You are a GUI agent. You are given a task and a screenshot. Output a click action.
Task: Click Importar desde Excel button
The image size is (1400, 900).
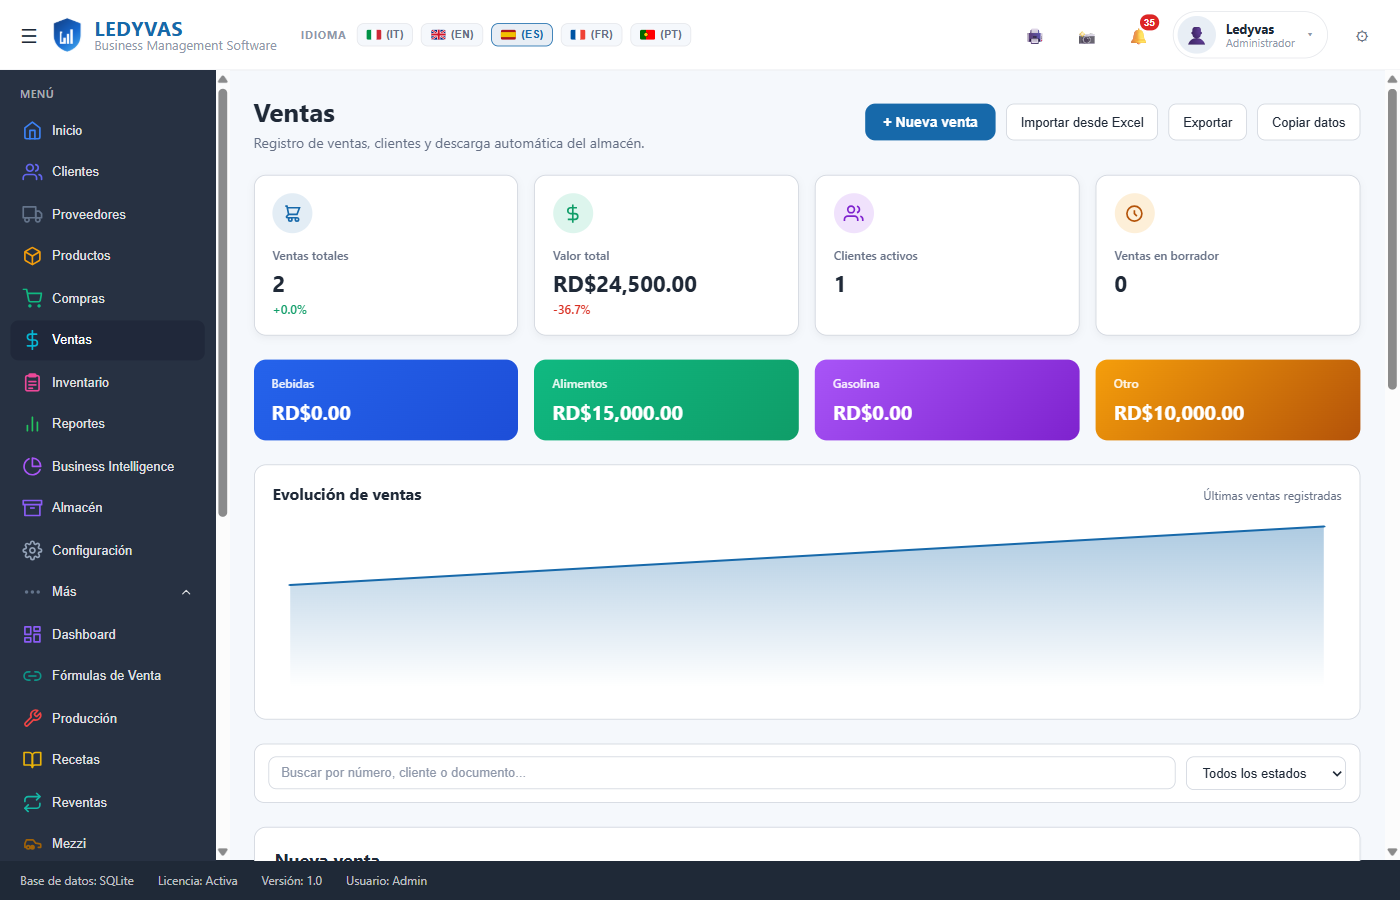[1082, 122]
